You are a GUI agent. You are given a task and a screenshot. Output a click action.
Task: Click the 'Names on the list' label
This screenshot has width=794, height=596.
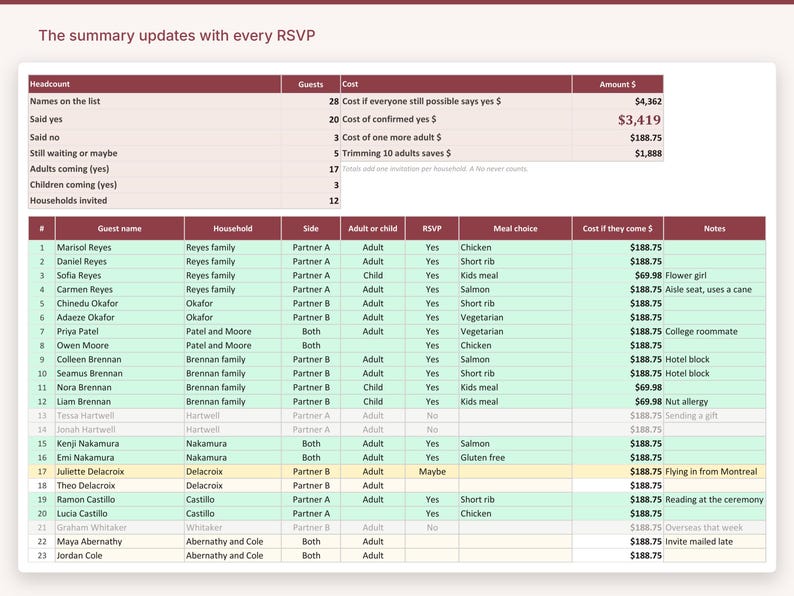(x=65, y=101)
